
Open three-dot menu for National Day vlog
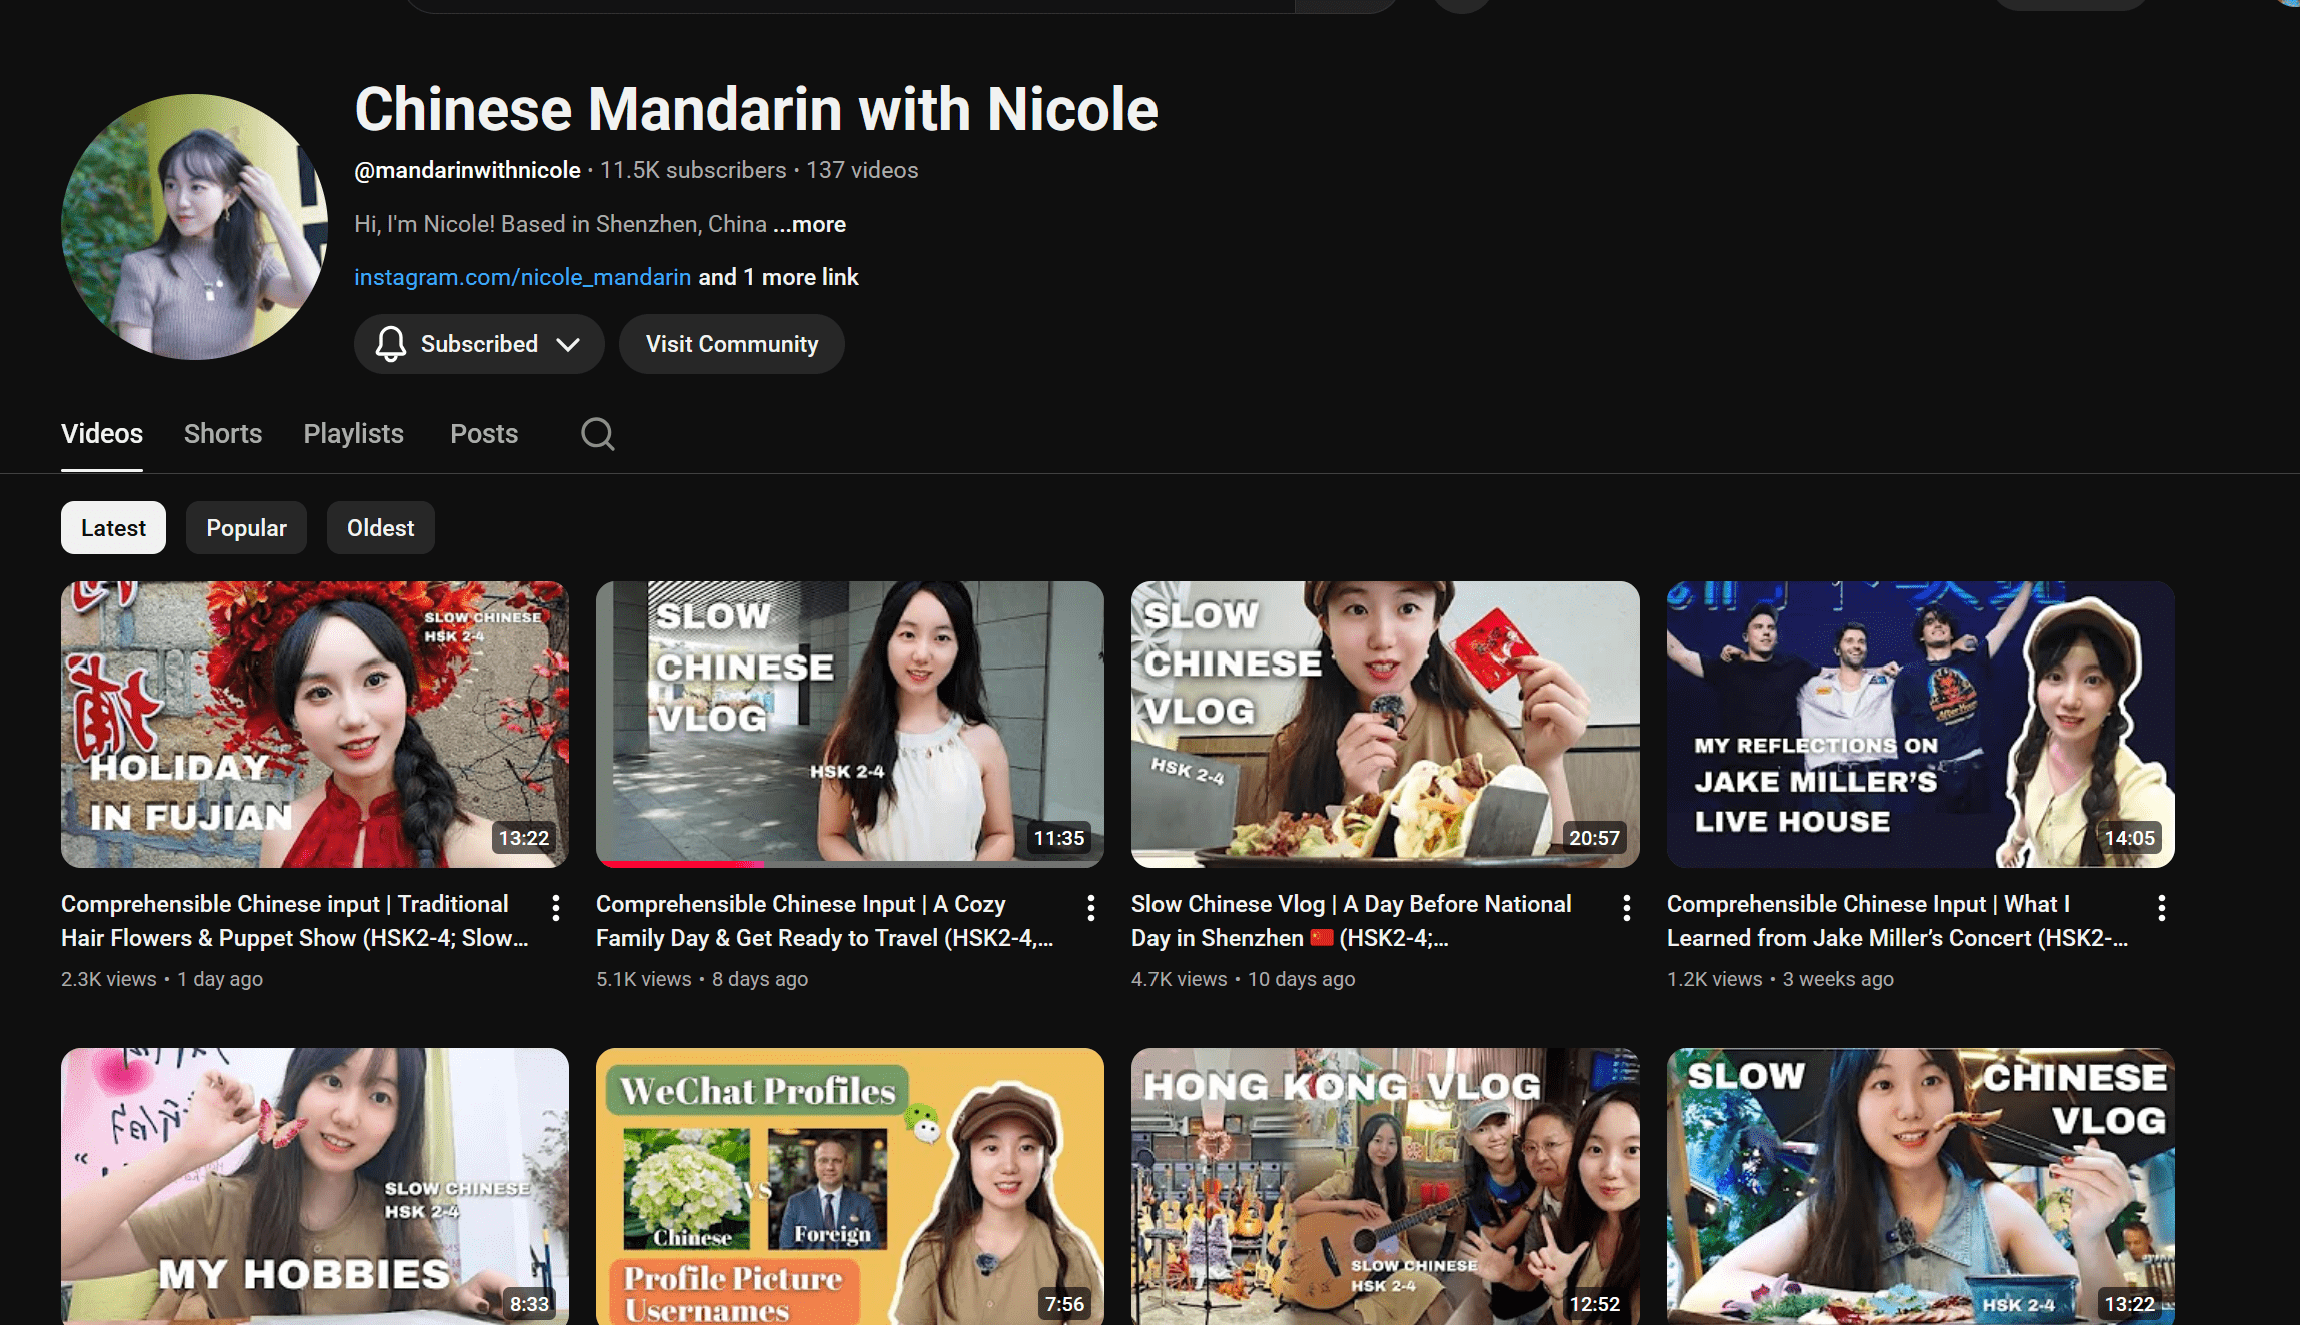pos(1627,908)
